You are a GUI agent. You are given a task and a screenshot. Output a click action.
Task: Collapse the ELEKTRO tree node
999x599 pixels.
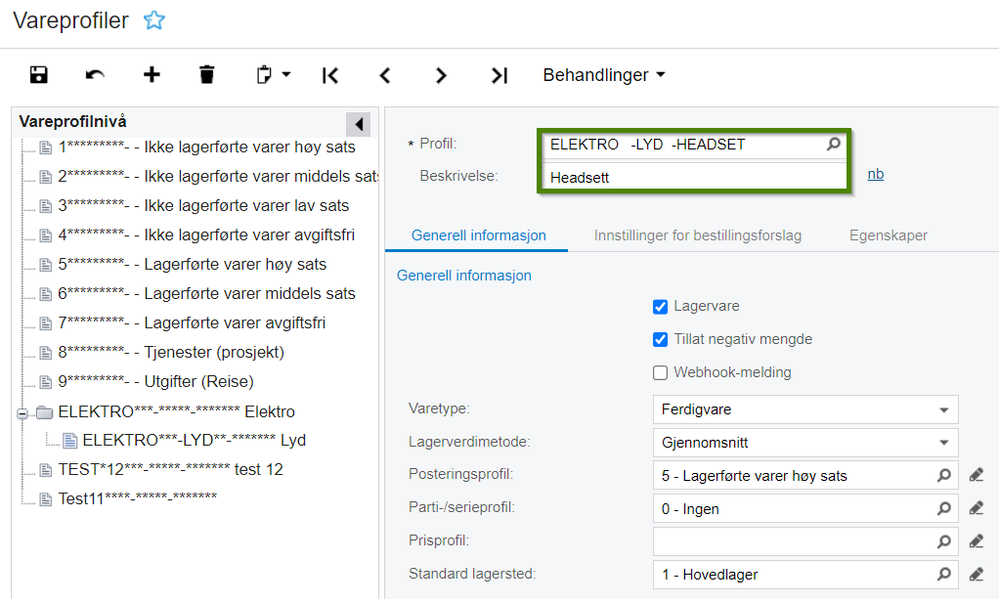tap(22, 414)
